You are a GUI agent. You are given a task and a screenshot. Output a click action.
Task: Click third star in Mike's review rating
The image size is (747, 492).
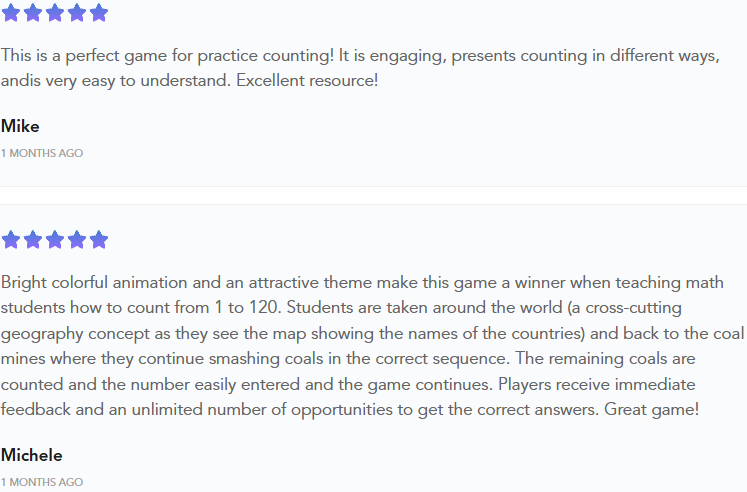(x=55, y=13)
